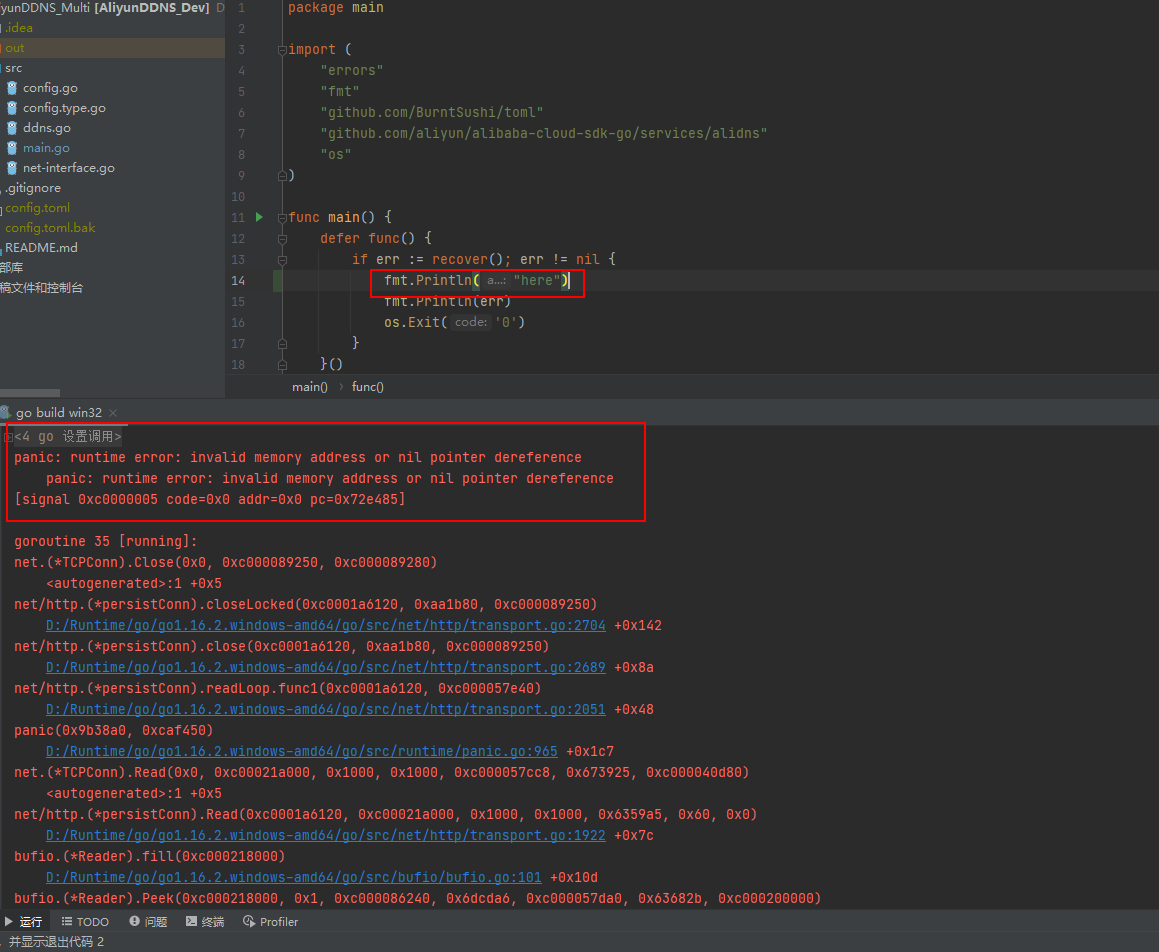The width and height of the screenshot is (1159, 952).
Task: Click the 'code:' parameter hint in os.Exit call
Action: (471, 322)
